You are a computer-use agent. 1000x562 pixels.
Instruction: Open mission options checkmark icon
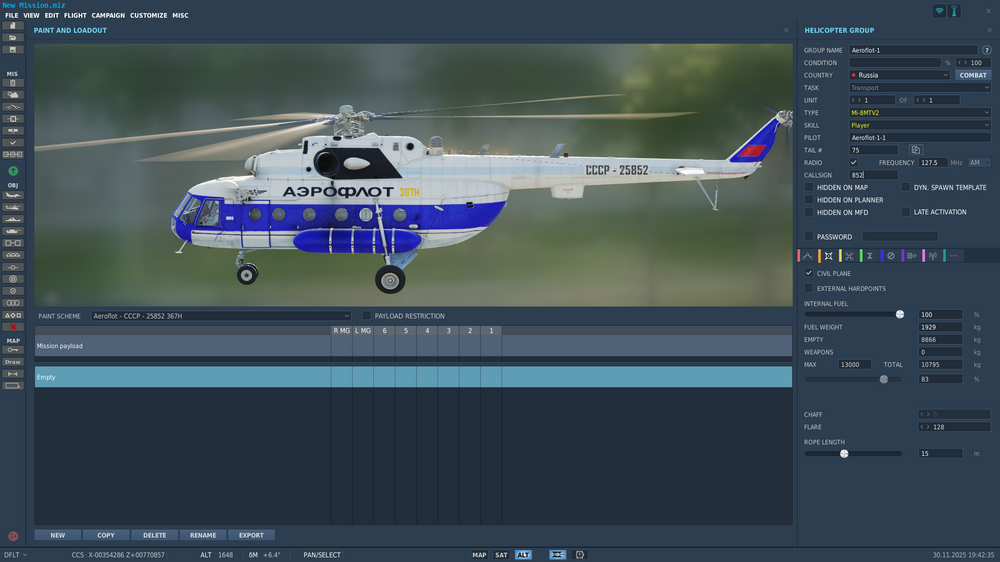[13, 143]
